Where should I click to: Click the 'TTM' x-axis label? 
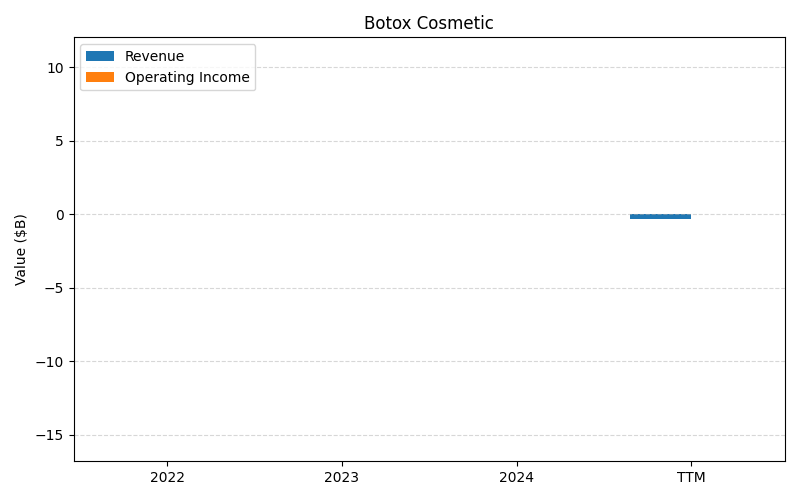[691, 478]
